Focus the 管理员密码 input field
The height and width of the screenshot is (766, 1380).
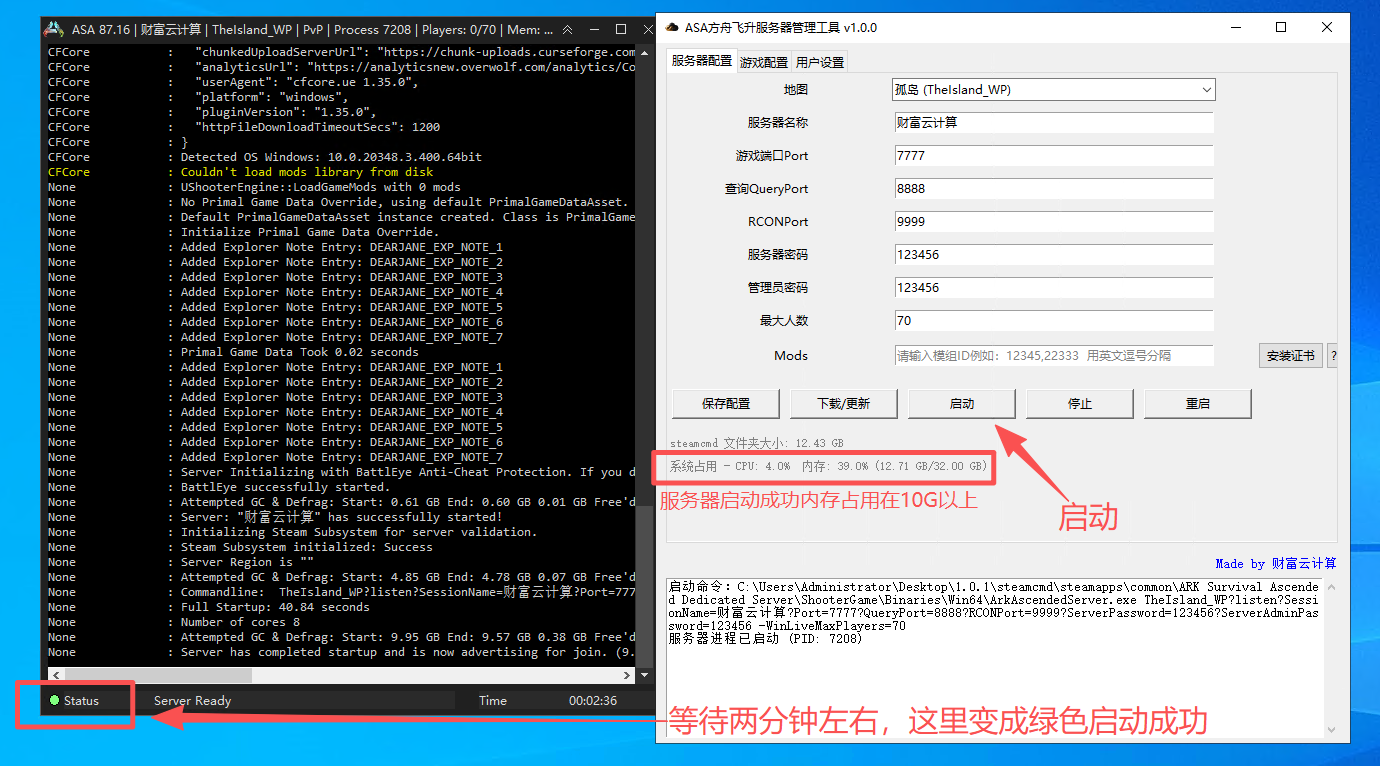click(x=1053, y=288)
